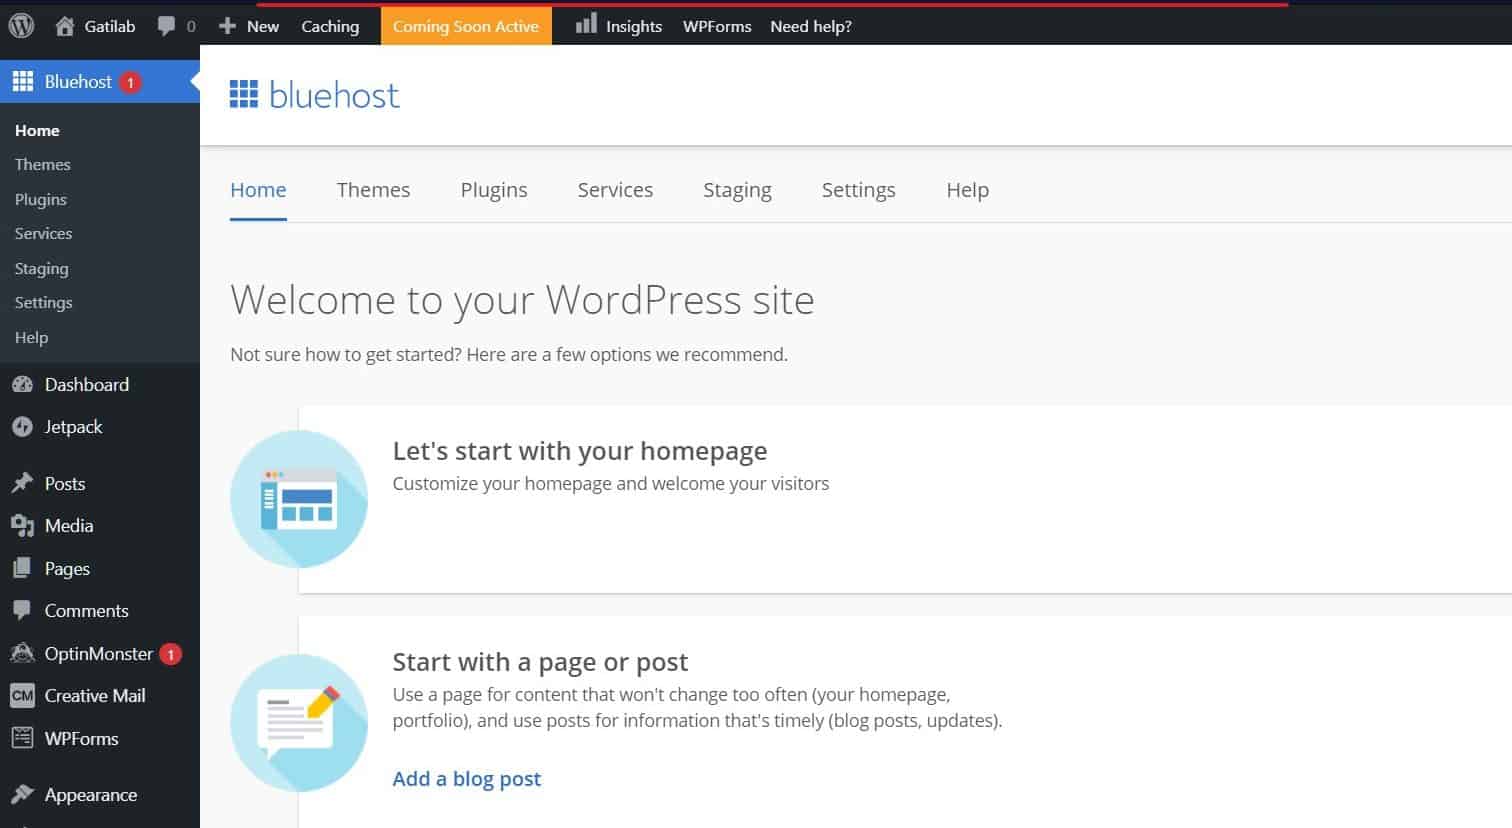Select the Jetpack icon in the sidebar
The width and height of the screenshot is (1512, 828).
tap(22, 426)
